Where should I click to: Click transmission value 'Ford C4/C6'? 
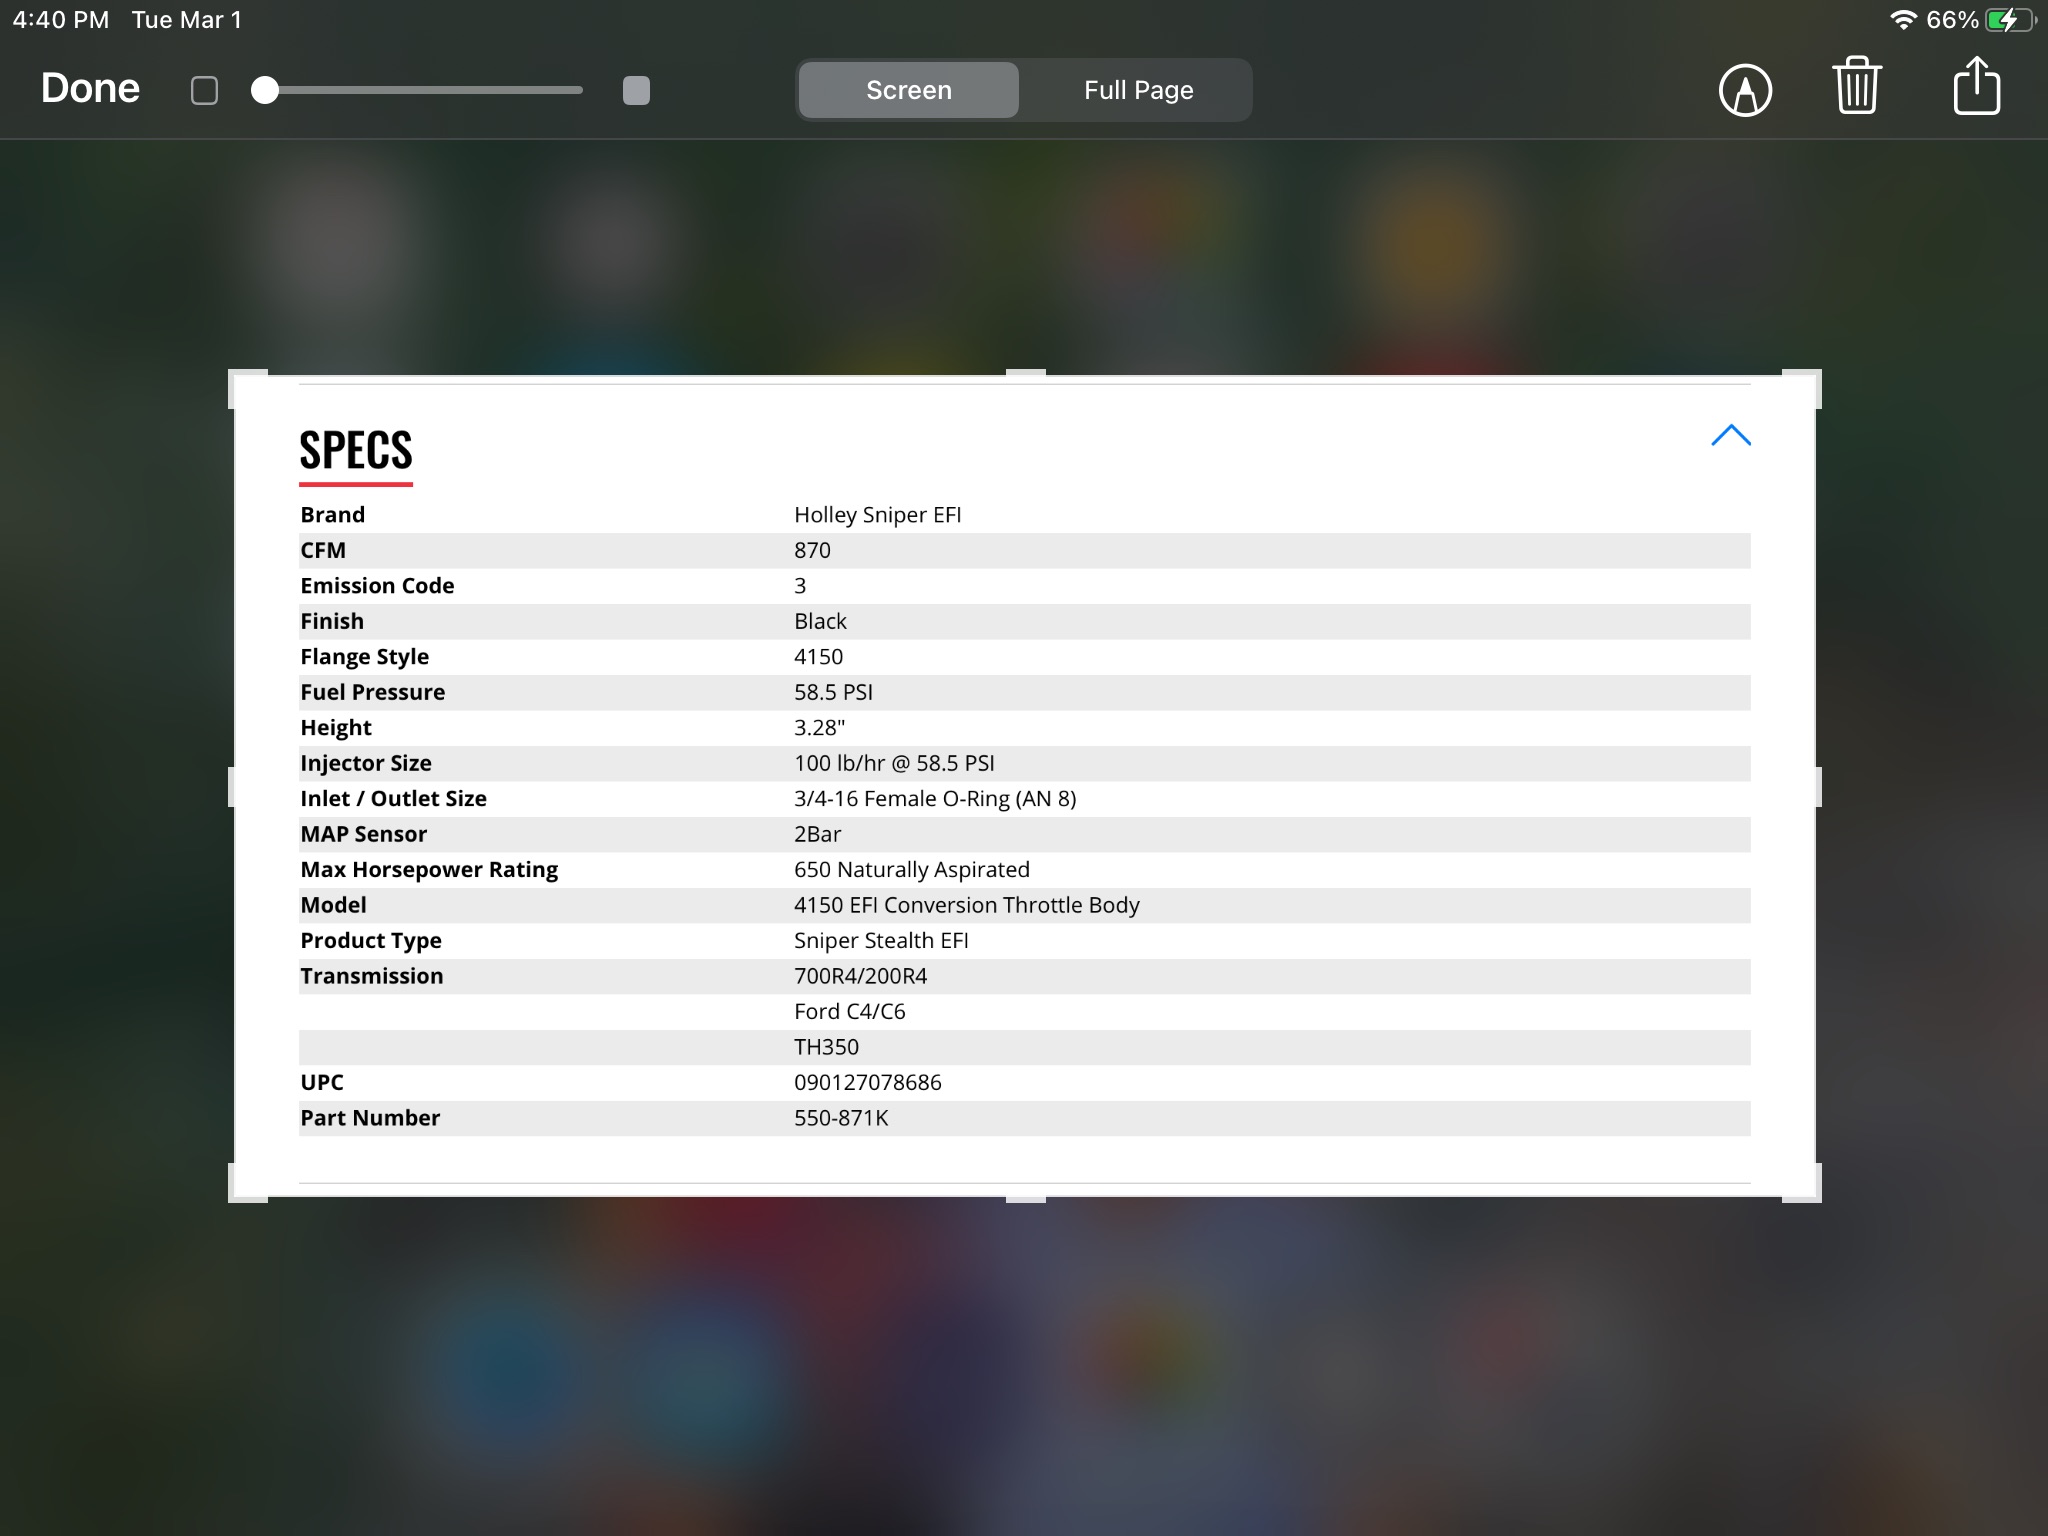[x=849, y=1012]
